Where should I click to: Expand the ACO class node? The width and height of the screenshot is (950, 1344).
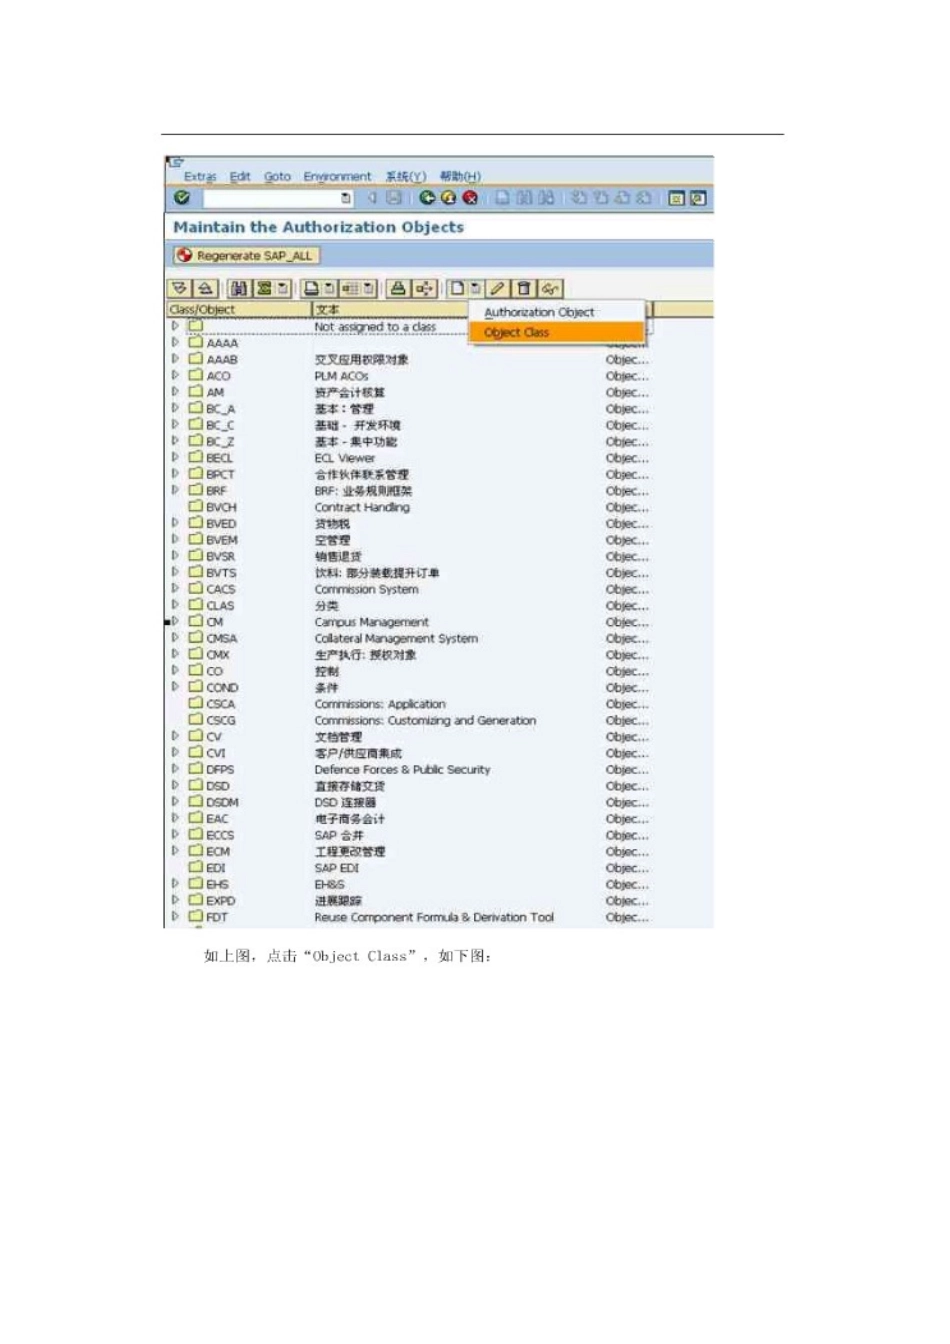tap(175, 375)
